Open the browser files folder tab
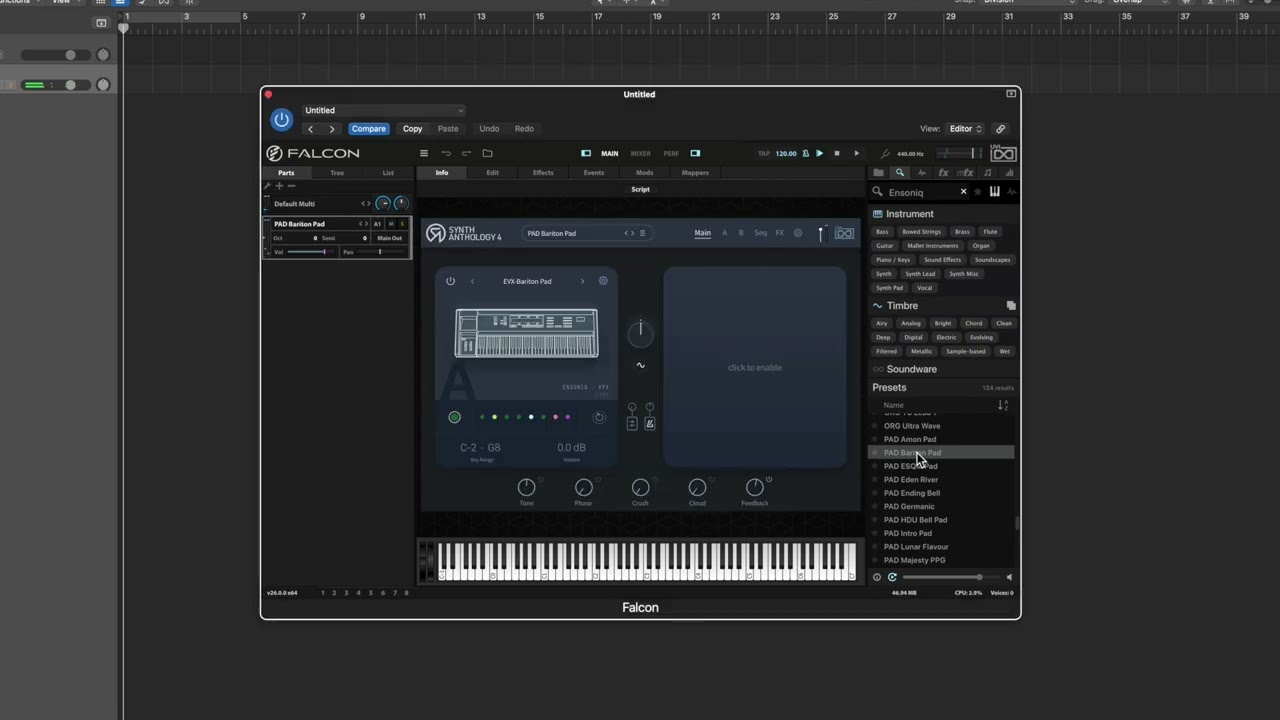 tap(879, 173)
